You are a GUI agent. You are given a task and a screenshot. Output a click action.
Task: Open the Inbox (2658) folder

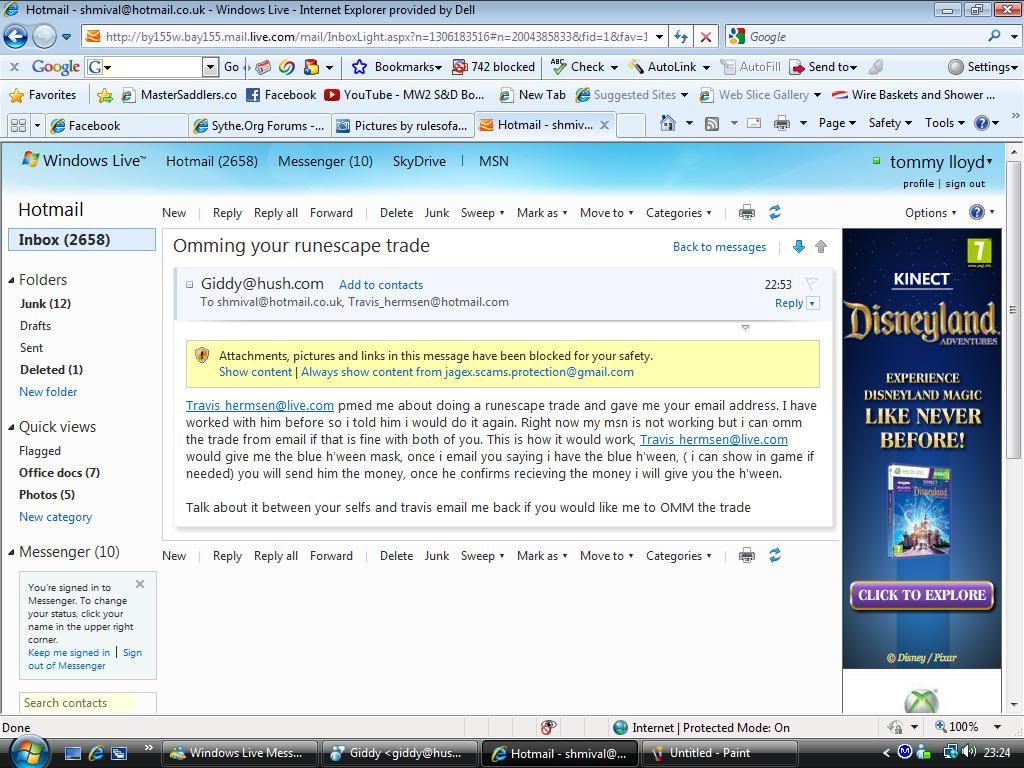pyautogui.click(x=82, y=240)
